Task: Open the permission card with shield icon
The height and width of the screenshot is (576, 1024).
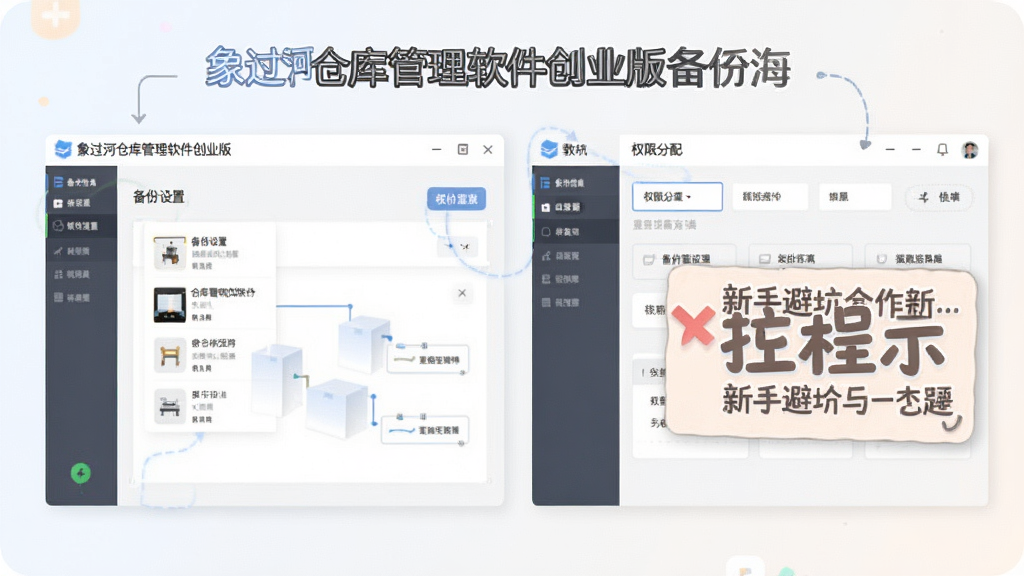Action: coord(917,258)
